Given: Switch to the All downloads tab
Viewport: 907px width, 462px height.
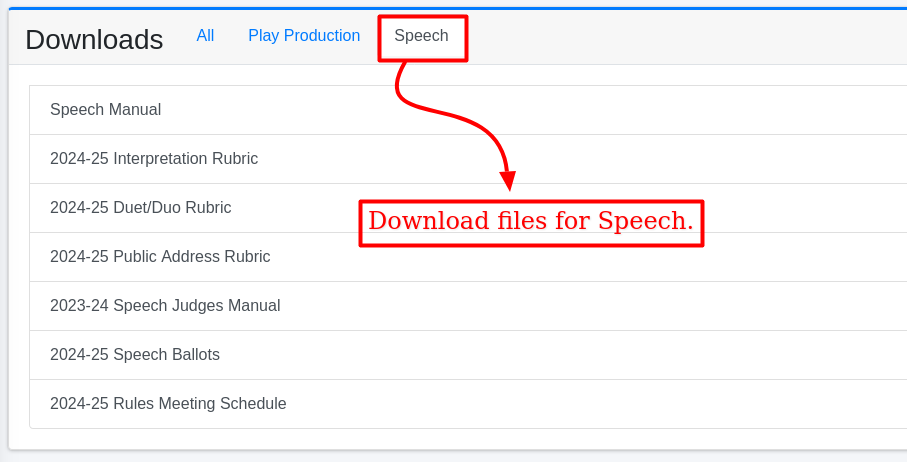Looking at the screenshot, I should 205,36.
